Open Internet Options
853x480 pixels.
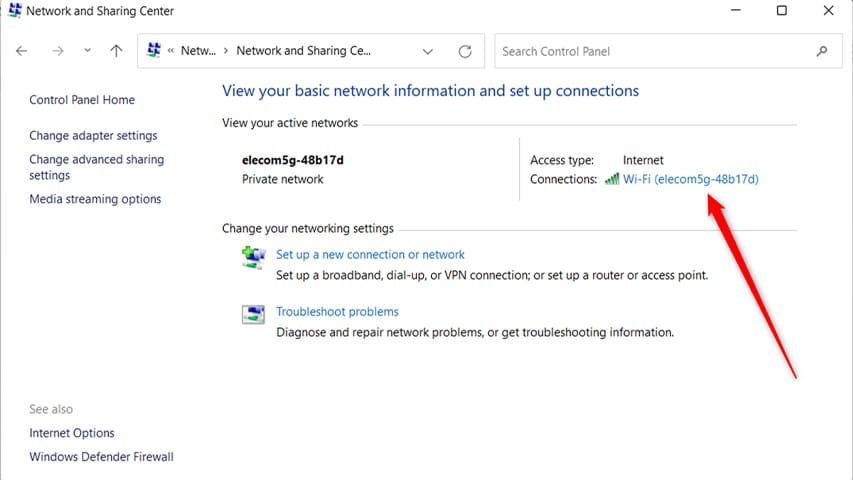pos(72,433)
